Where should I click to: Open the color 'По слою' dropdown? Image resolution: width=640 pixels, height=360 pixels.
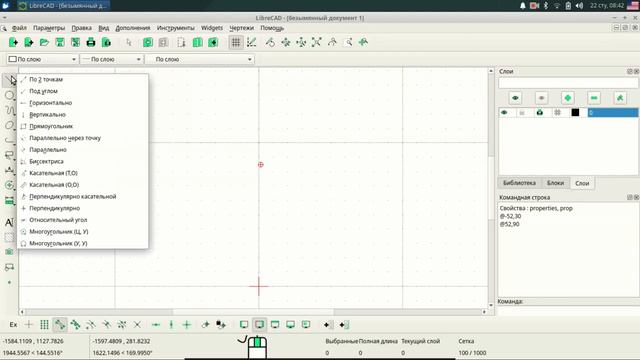pyautogui.click(x=42, y=59)
